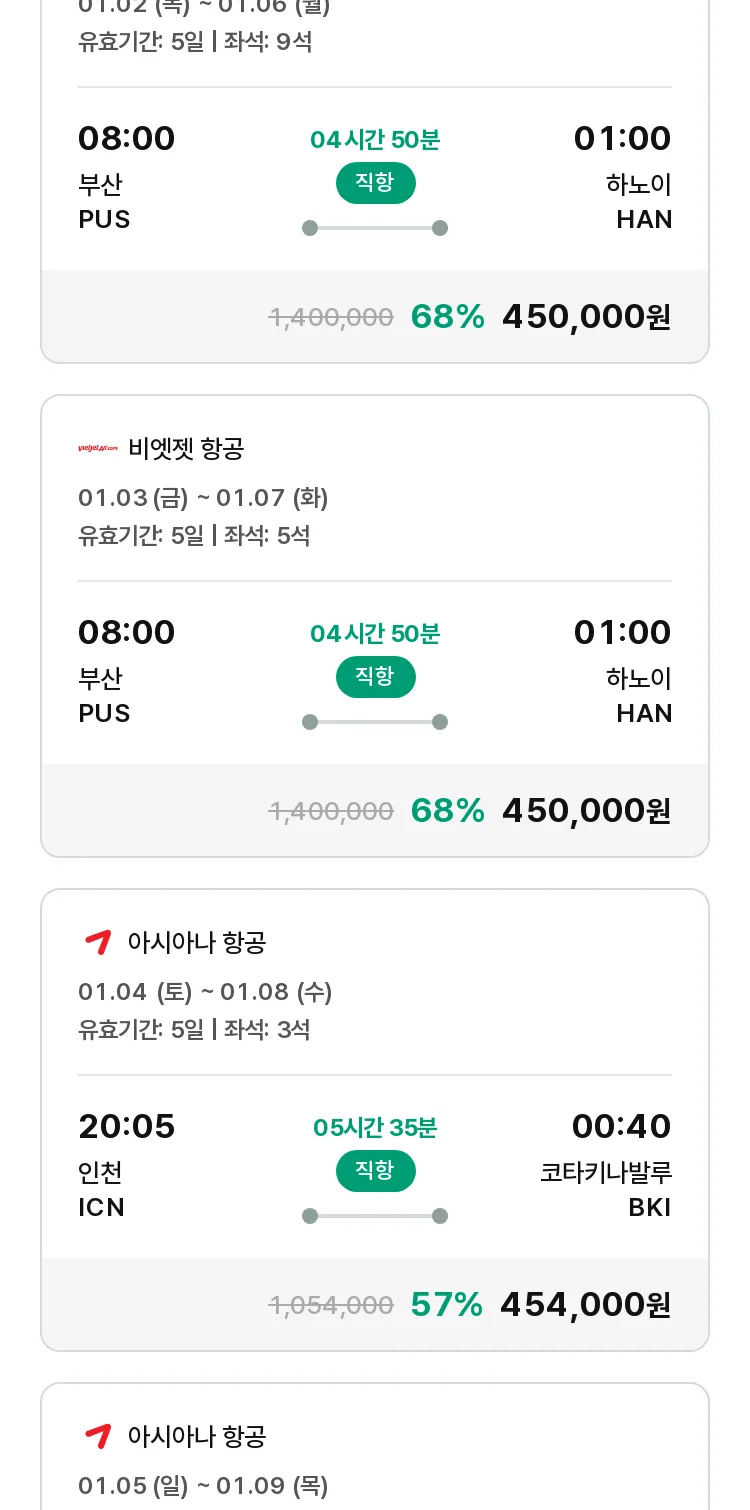Screen dimensions: 750x1510
Task: Open the 01.03 (금) ~ 01.07 (화) date range
Action: click(203, 498)
